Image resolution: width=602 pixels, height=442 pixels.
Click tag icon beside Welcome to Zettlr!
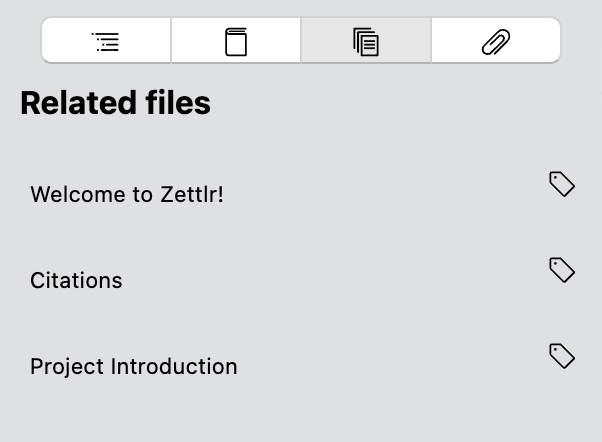click(x=562, y=184)
